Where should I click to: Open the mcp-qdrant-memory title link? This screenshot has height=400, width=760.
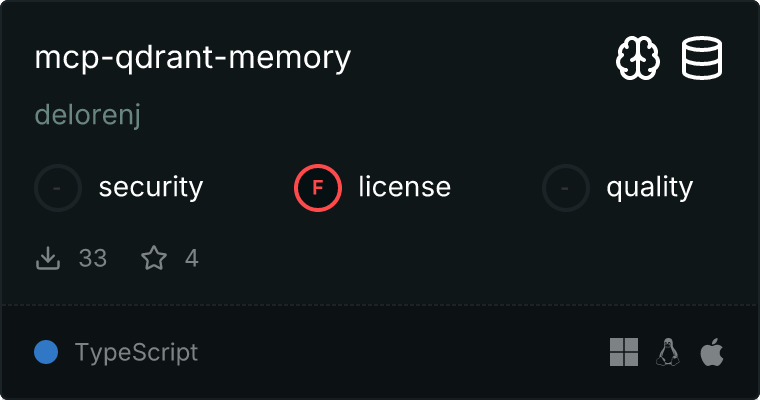click(193, 58)
